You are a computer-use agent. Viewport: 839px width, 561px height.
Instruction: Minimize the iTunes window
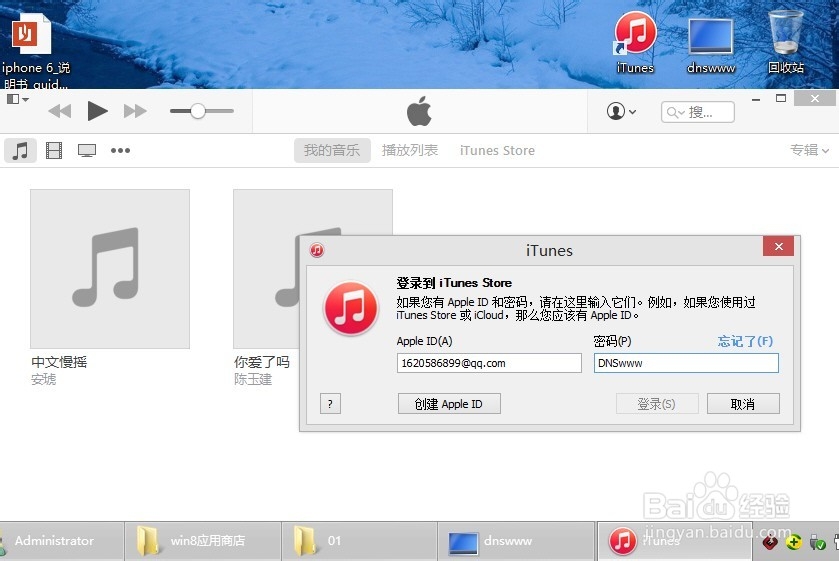coord(756,99)
